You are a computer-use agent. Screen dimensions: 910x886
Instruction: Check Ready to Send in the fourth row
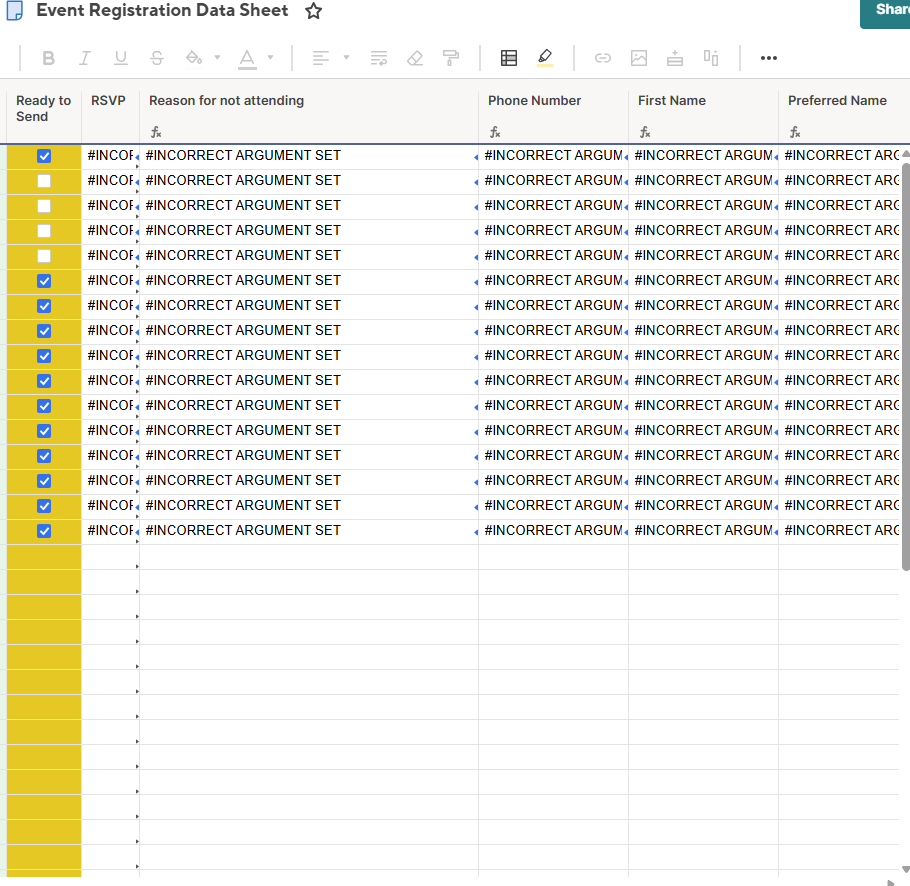44,231
